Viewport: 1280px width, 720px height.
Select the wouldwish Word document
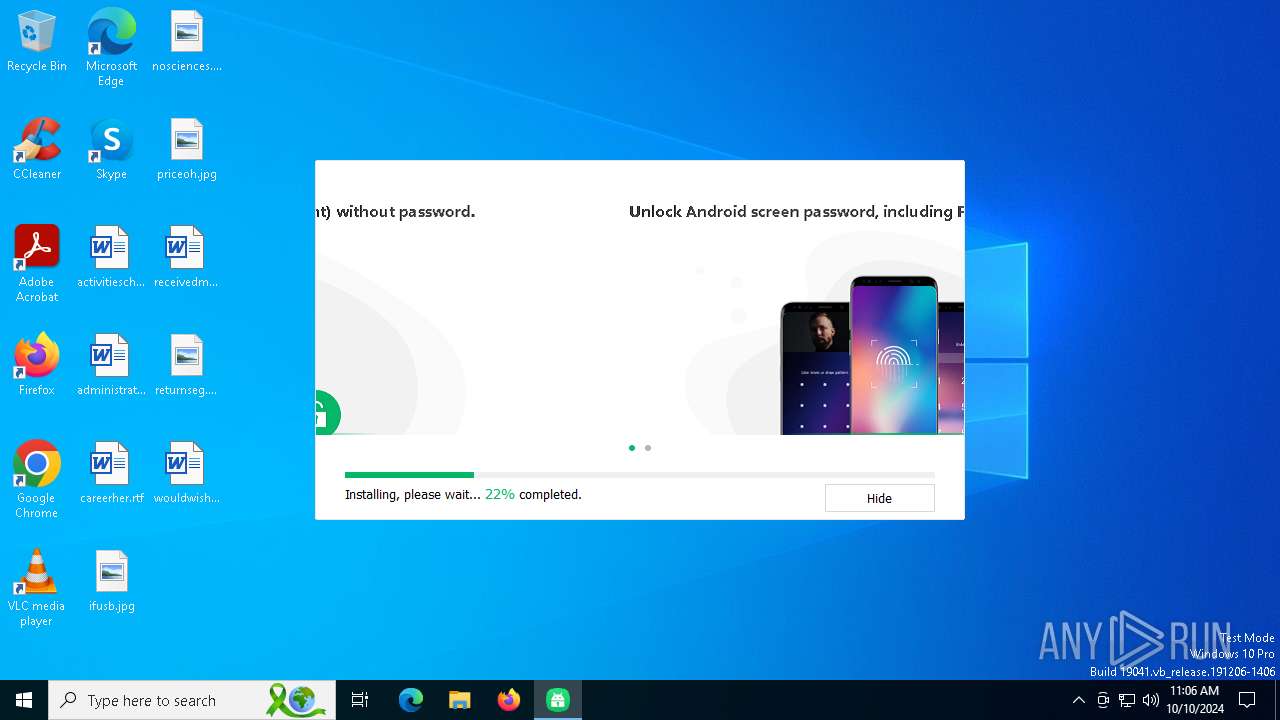[x=187, y=474]
